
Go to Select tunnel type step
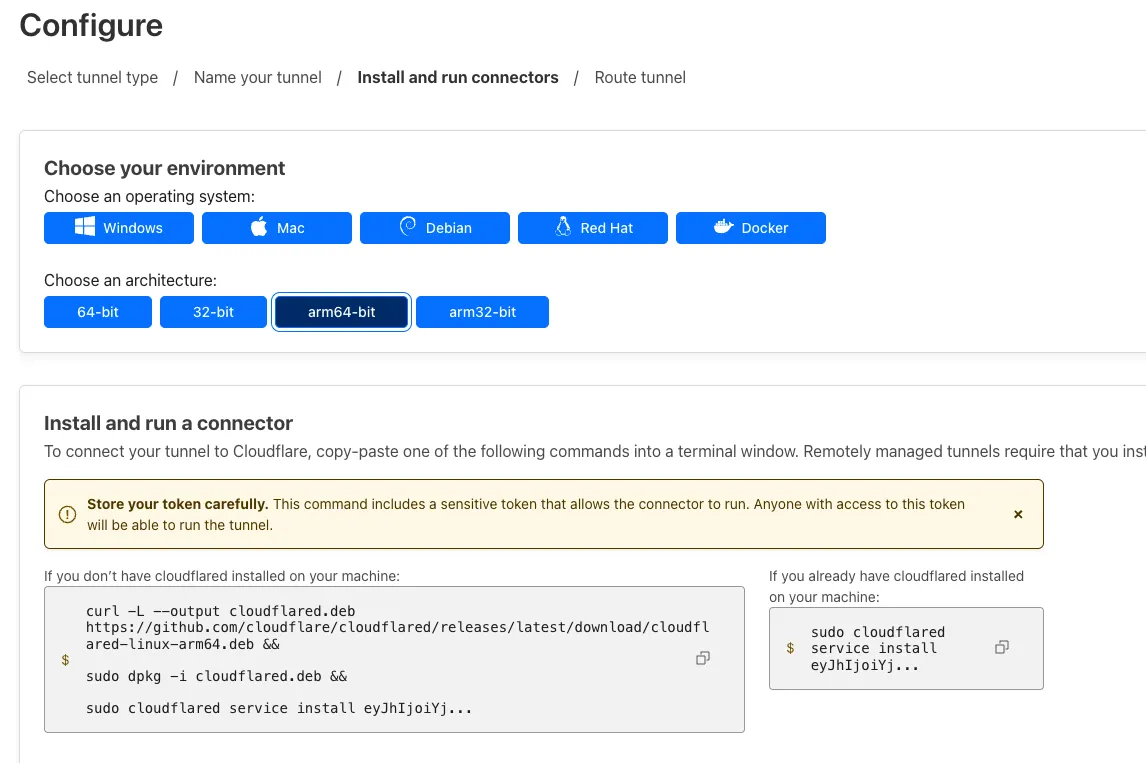coord(92,77)
